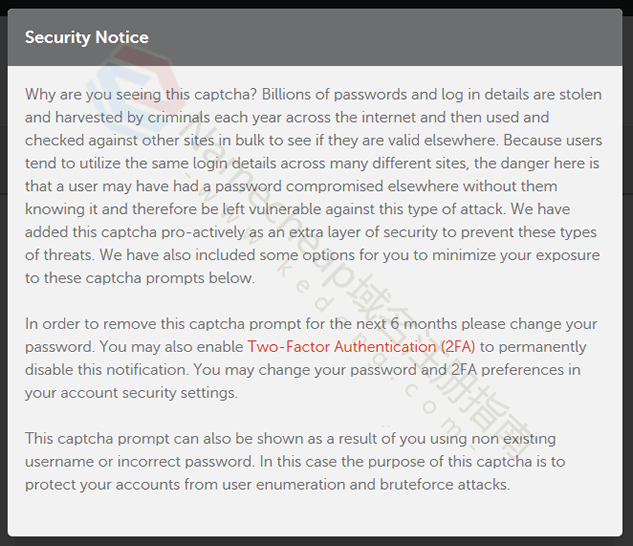
Task: Click the line starting "This captcha prompt can also"
Action: (x=291, y=439)
